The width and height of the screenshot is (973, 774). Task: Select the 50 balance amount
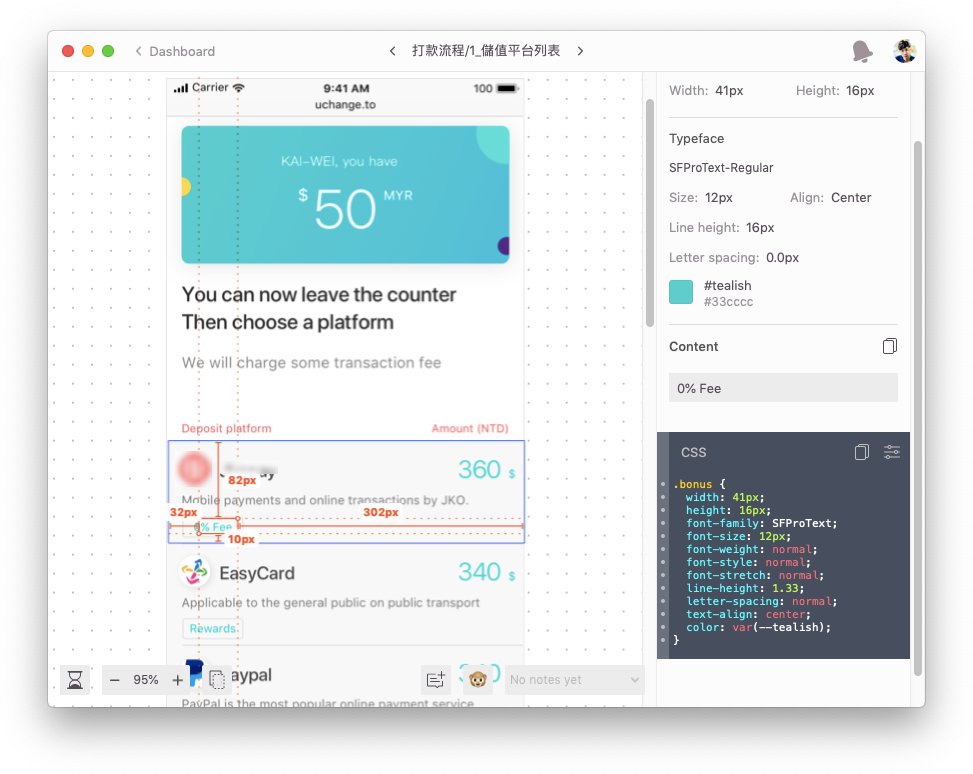tap(345, 209)
